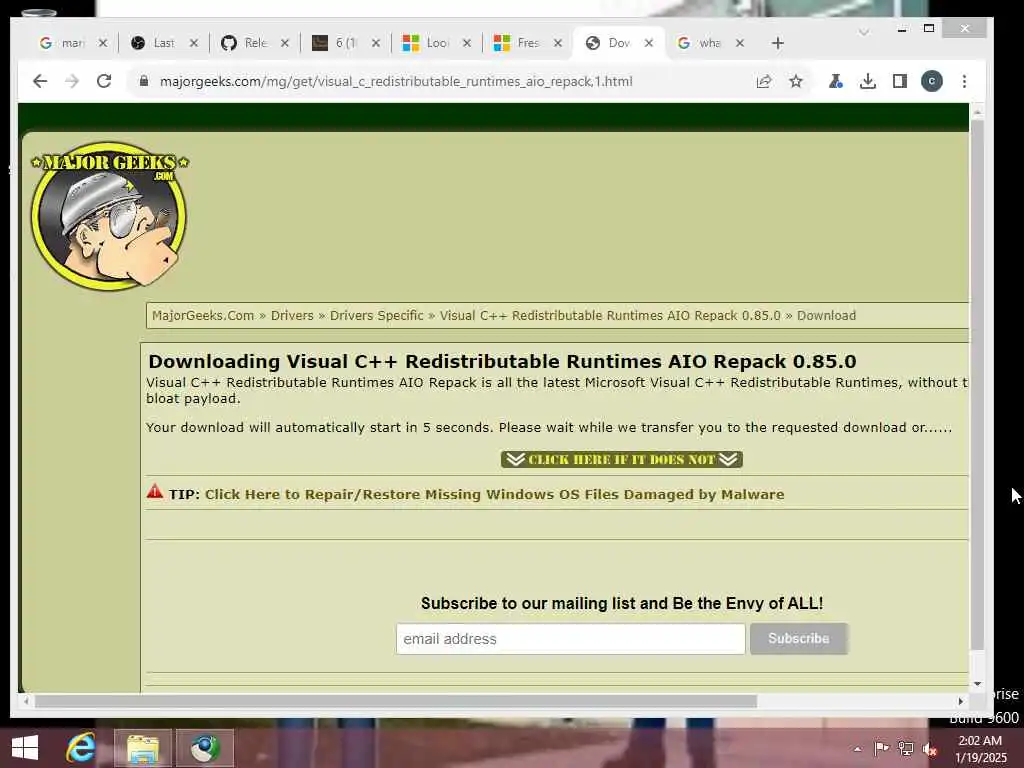1024x768 pixels.
Task: Switch to the 'wha' Google tab
Action: 701,43
